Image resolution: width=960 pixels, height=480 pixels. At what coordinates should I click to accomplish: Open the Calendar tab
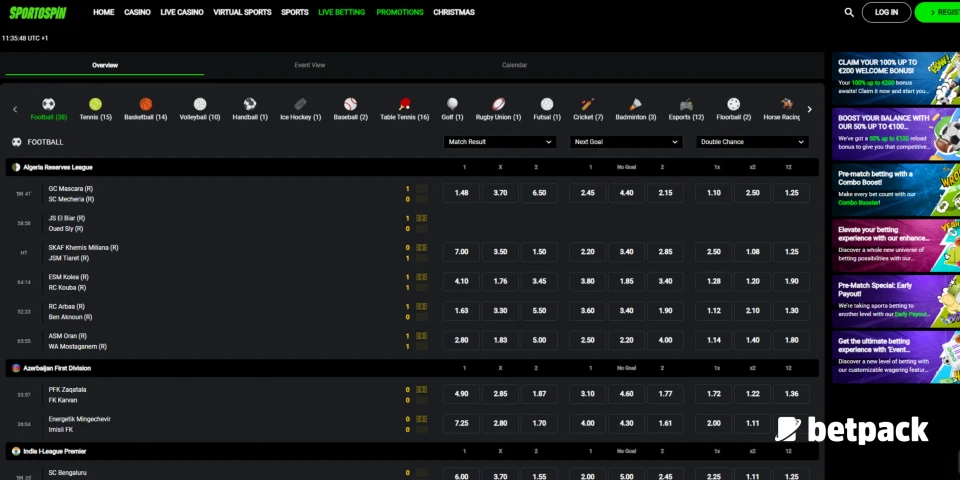pyautogui.click(x=514, y=65)
